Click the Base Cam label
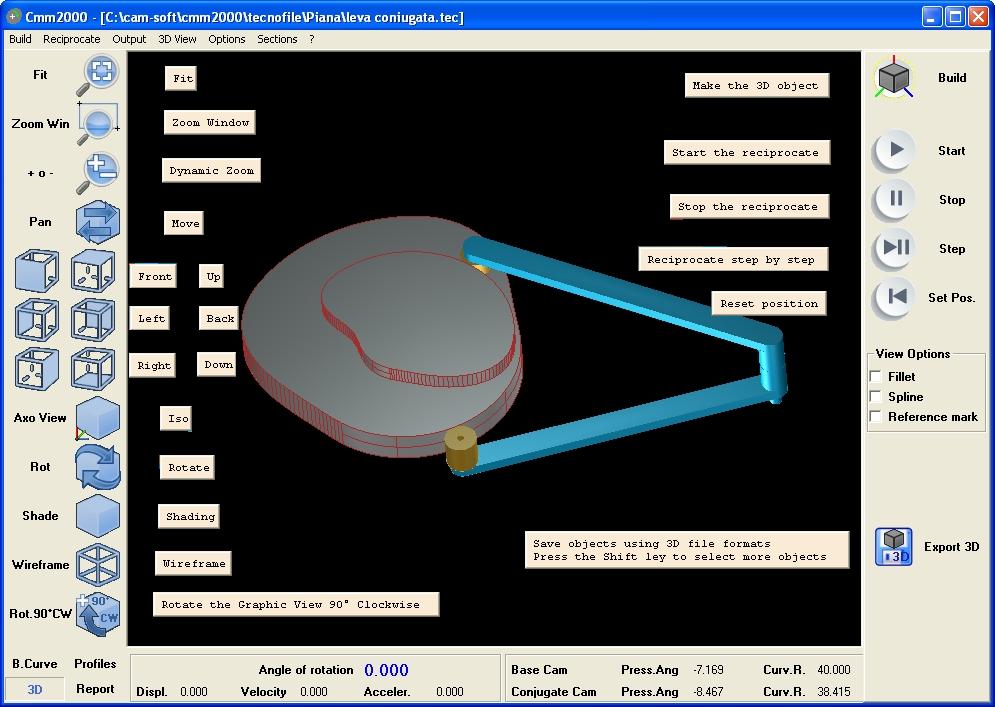This screenshot has width=995, height=707. coord(539,670)
